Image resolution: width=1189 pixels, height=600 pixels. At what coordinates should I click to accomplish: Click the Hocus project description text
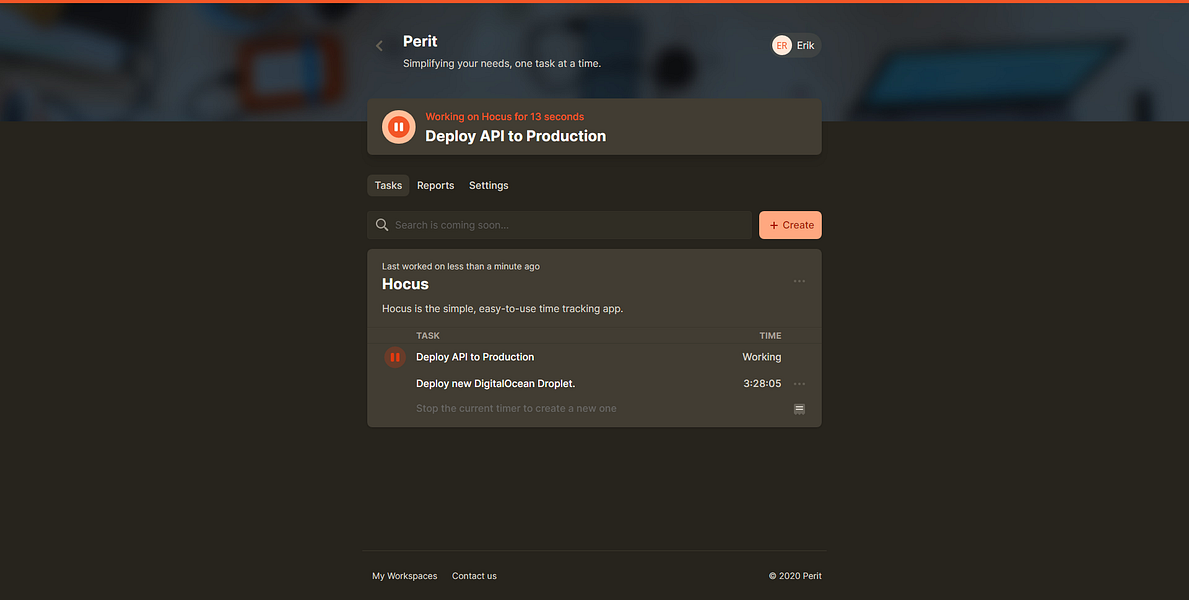click(502, 309)
